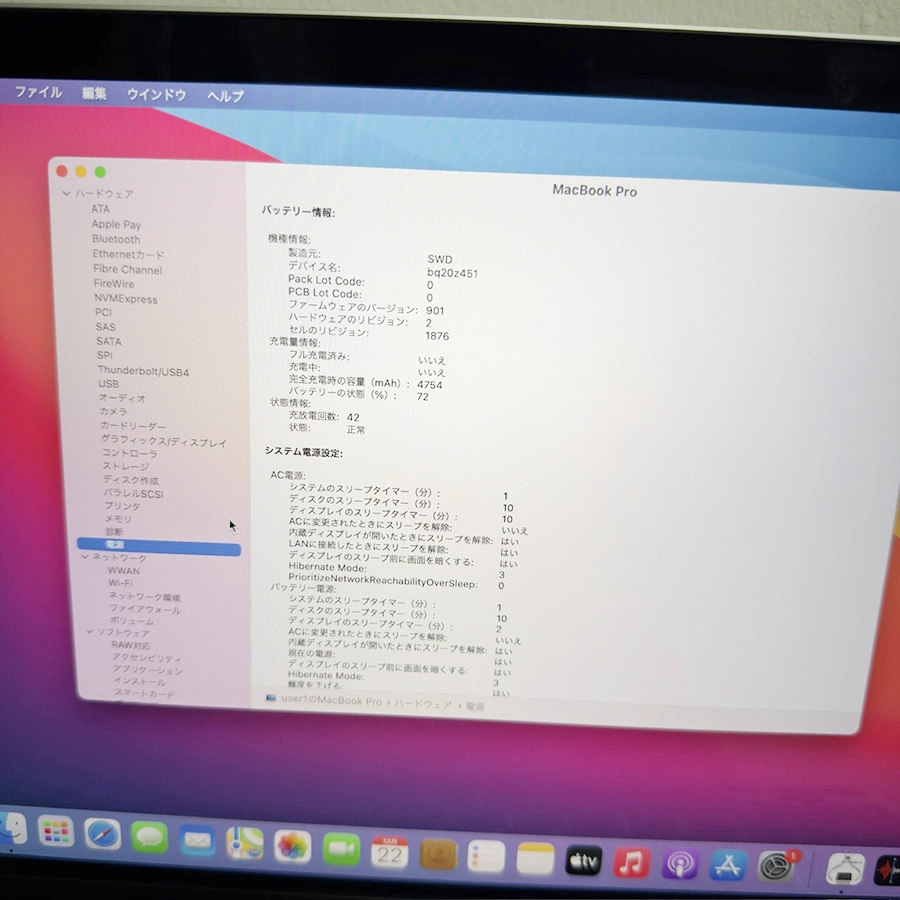Screen dimensions: 900x900
Task: Click user1のMacBook Pro in path bar
Action: [x=331, y=702]
